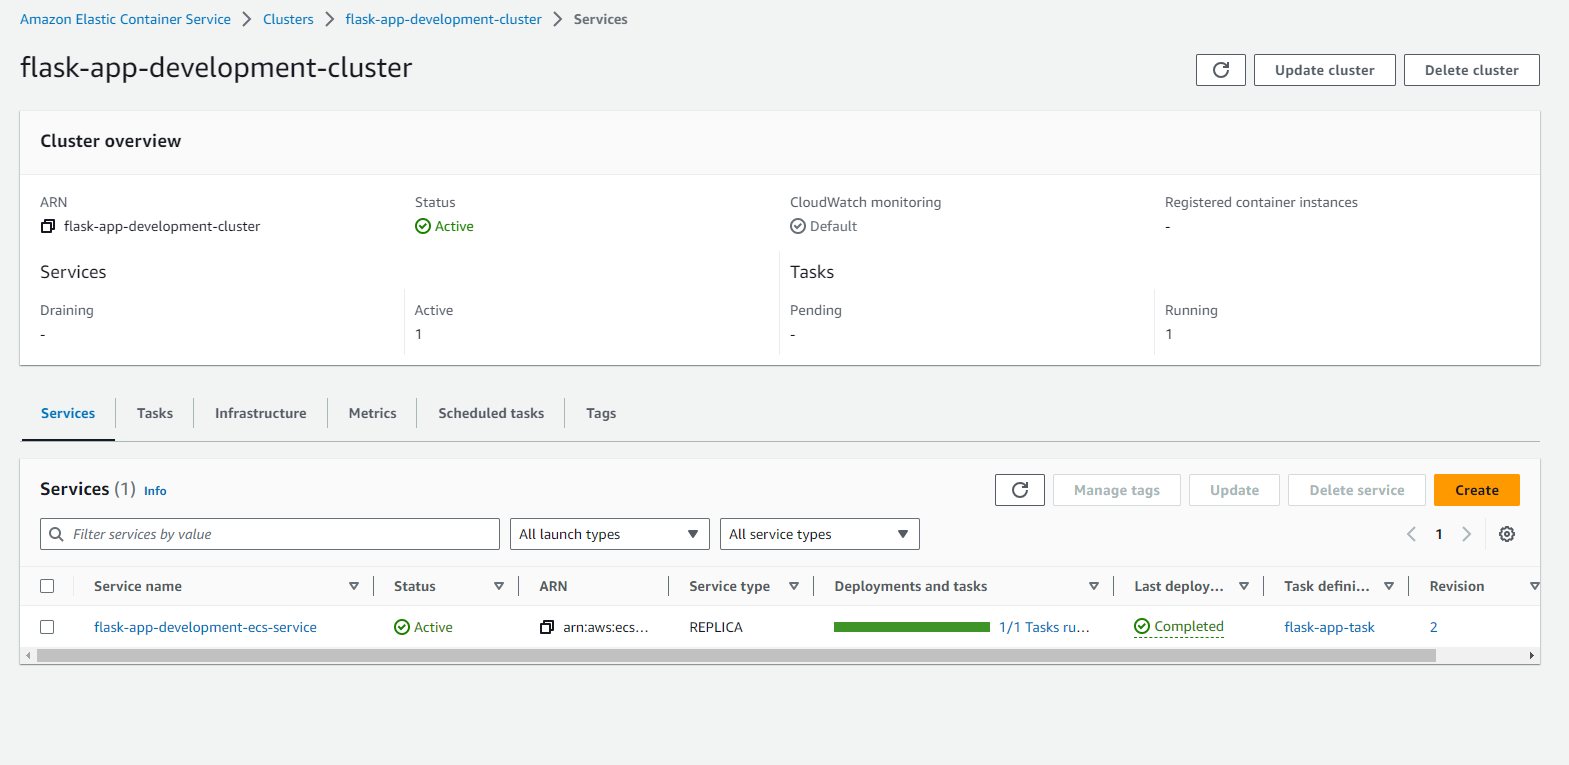This screenshot has width=1569, height=765.
Task: Sort by Service name column arrow
Action: 354,586
